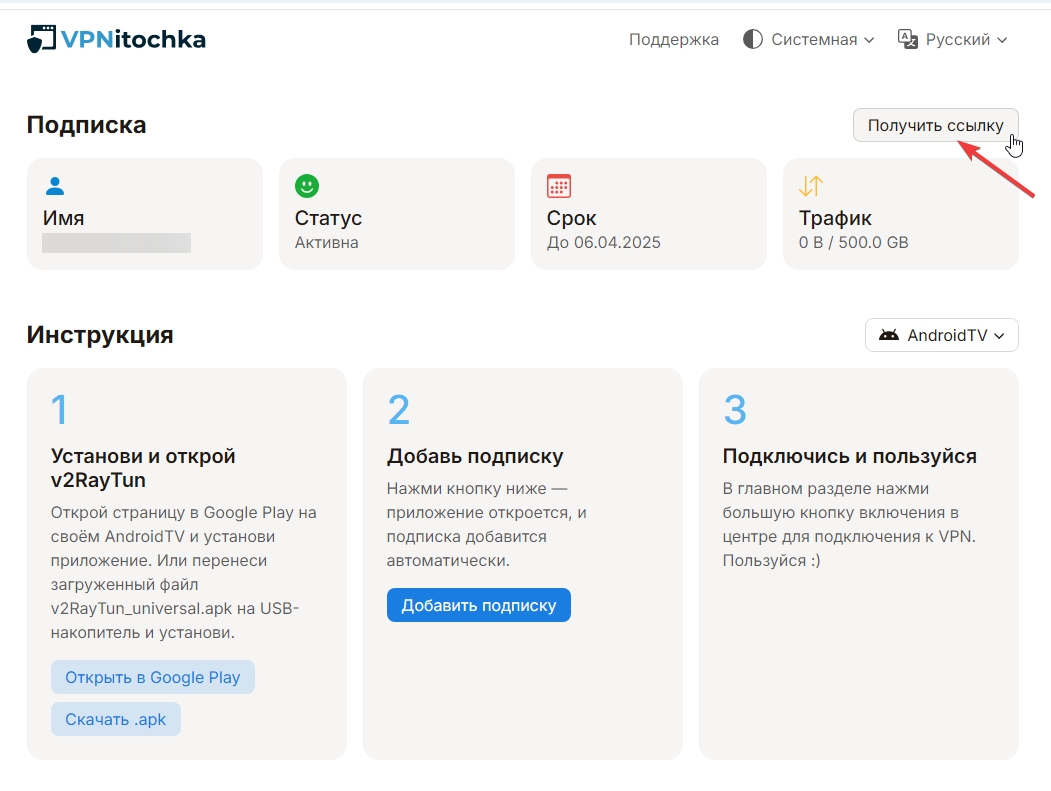Viewport: 1051px width, 791px height.
Task: Click the Трафик usage value 0 B / 500.0 GB
Action: click(x=853, y=243)
